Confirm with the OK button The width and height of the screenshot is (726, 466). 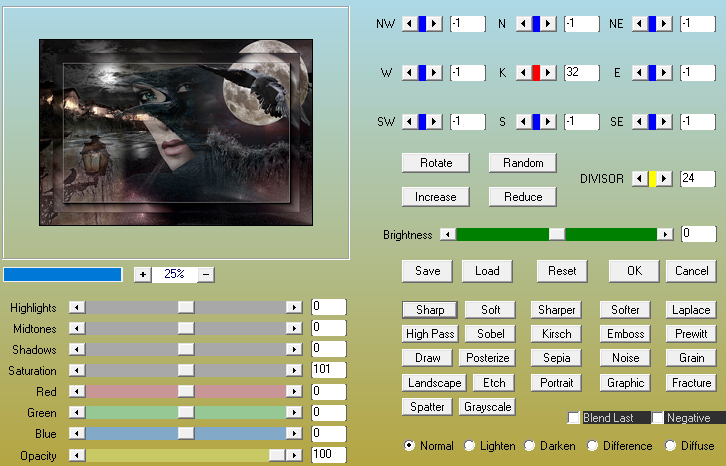click(x=633, y=271)
